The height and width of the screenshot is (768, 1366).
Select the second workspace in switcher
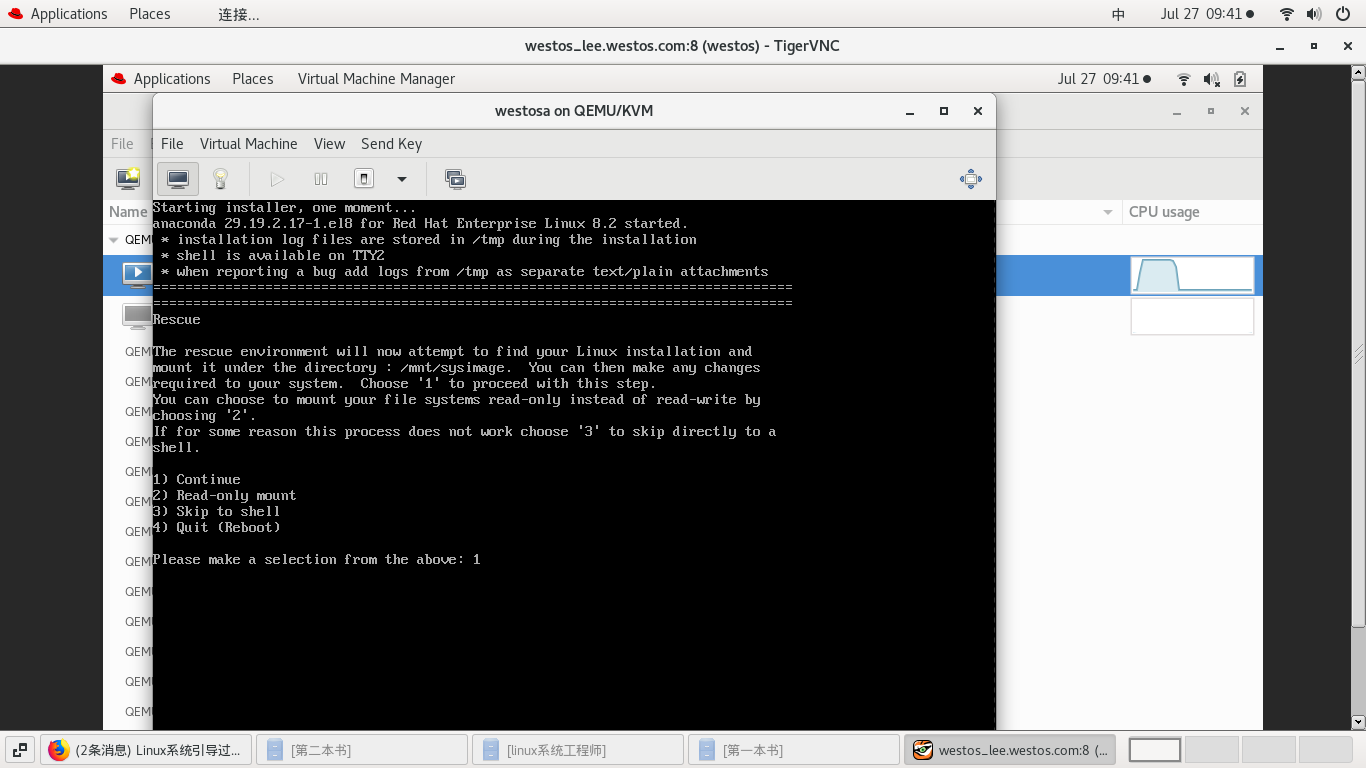[x=1212, y=750]
